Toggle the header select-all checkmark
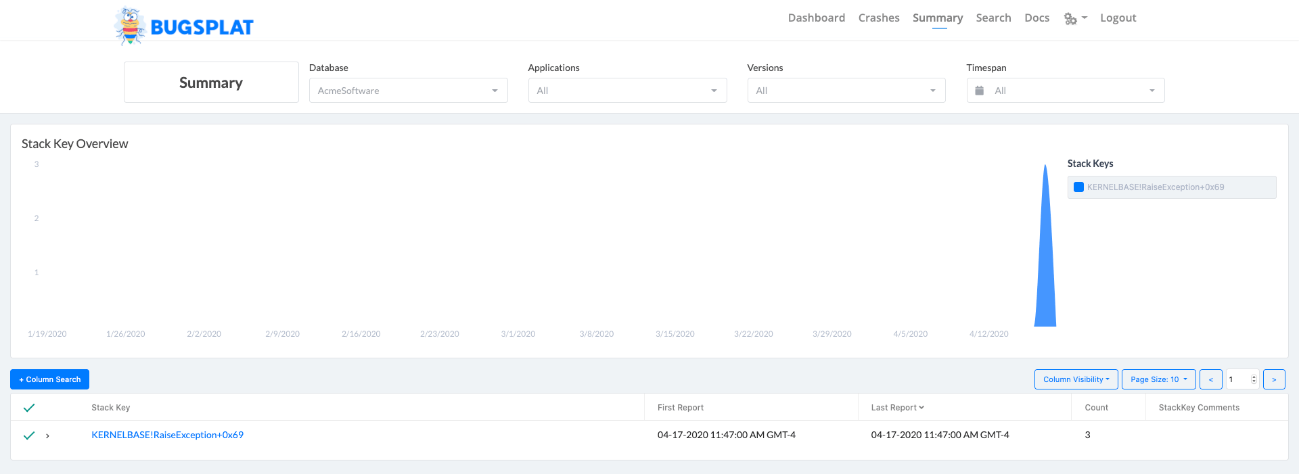 [29, 408]
